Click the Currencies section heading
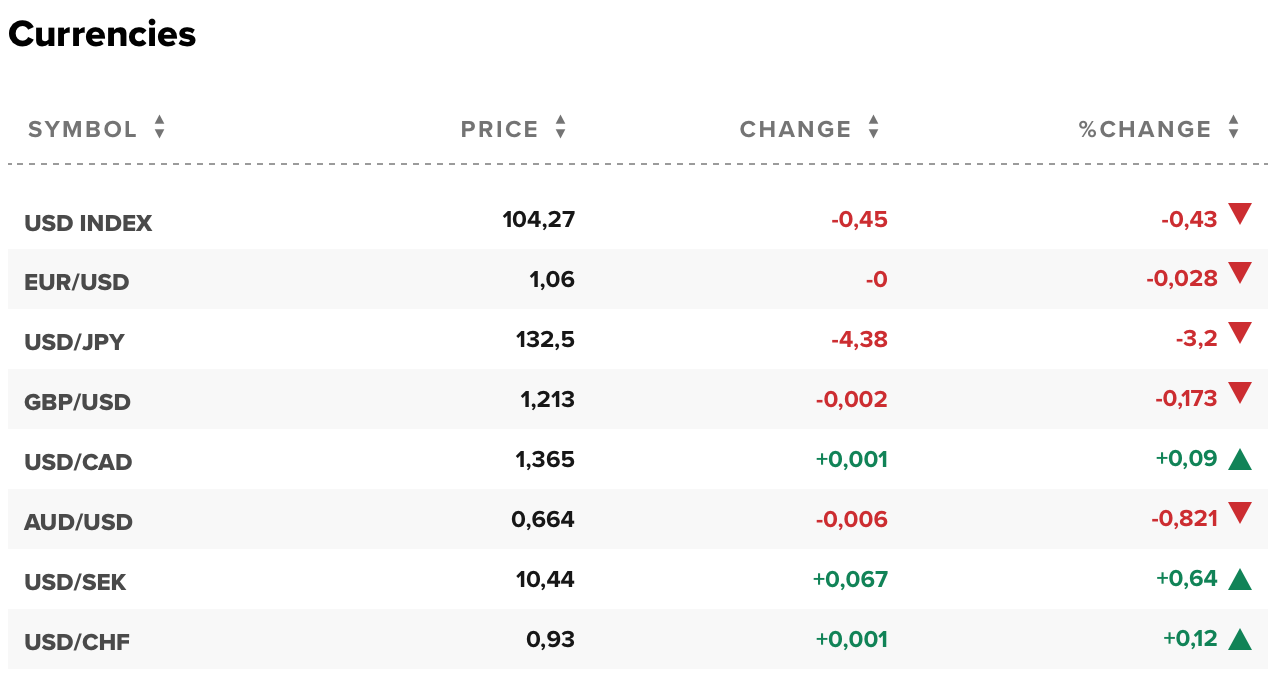1284x684 pixels. pos(102,35)
